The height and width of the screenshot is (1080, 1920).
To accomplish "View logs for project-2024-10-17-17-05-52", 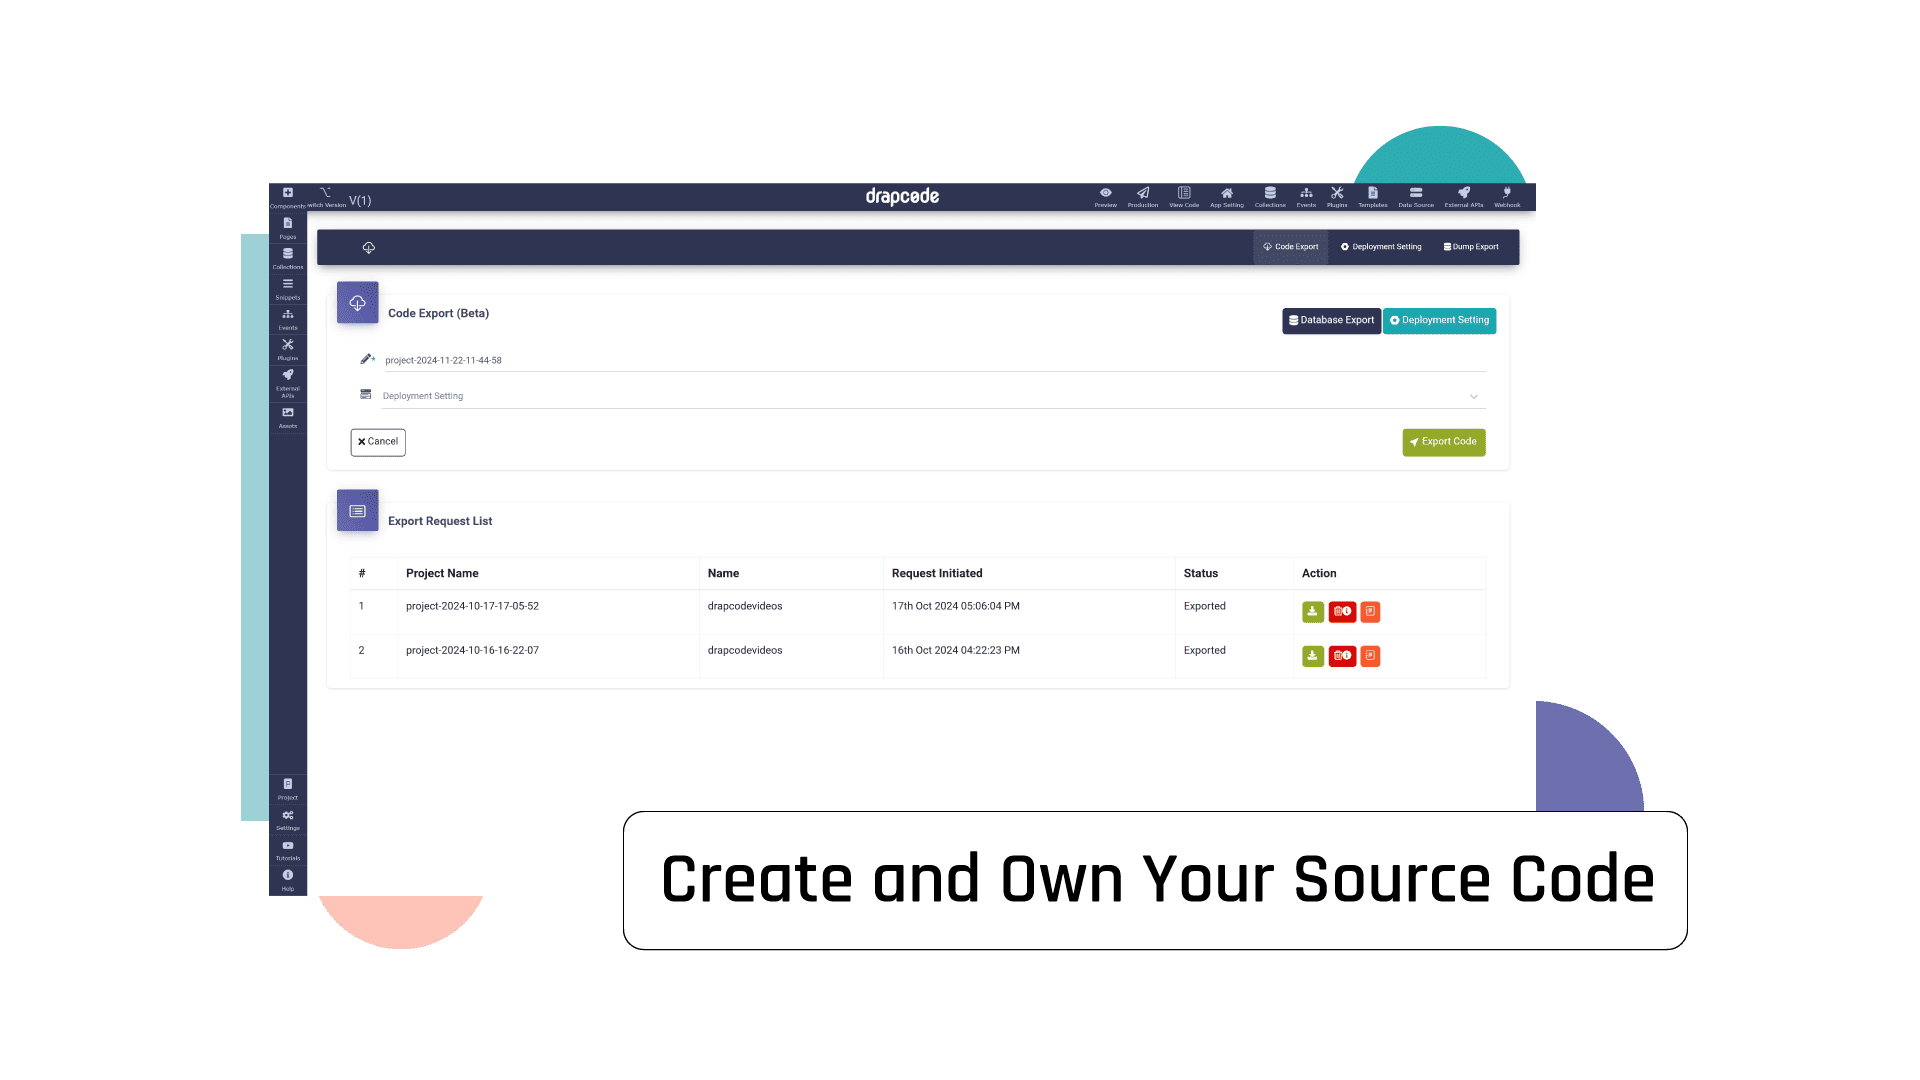I will [x=1370, y=612].
